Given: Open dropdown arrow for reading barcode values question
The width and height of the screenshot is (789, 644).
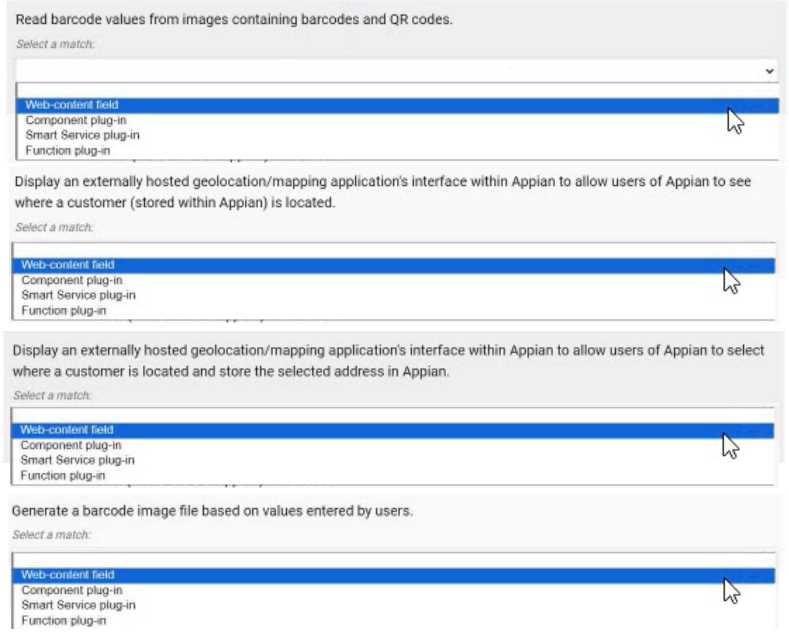Looking at the screenshot, I should pos(769,71).
